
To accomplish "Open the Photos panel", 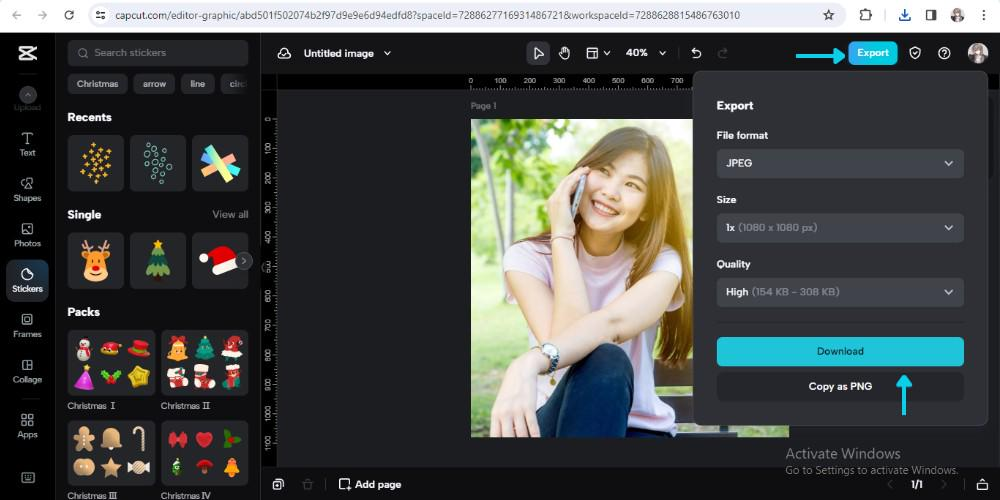I will pyautogui.click(x=27, y=235).
